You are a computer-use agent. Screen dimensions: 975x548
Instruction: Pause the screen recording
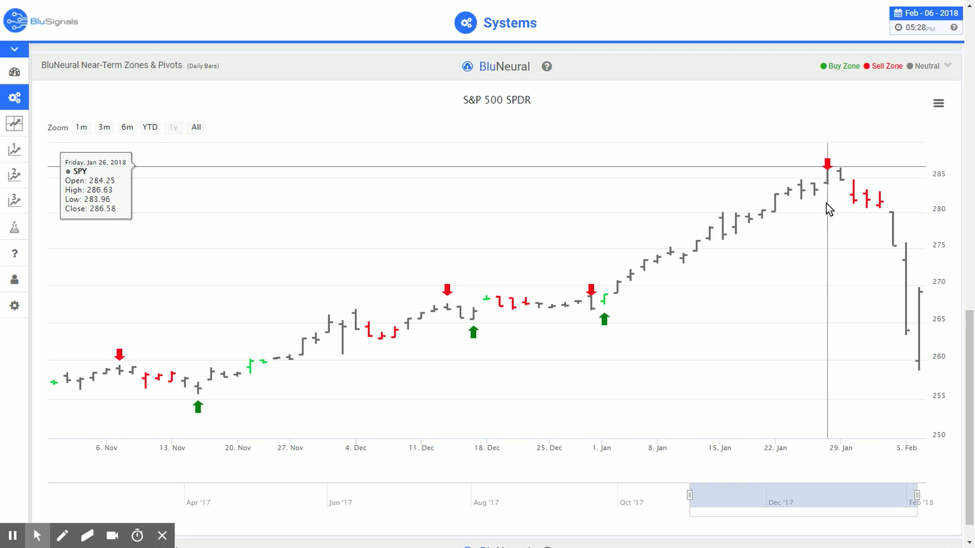12,536
